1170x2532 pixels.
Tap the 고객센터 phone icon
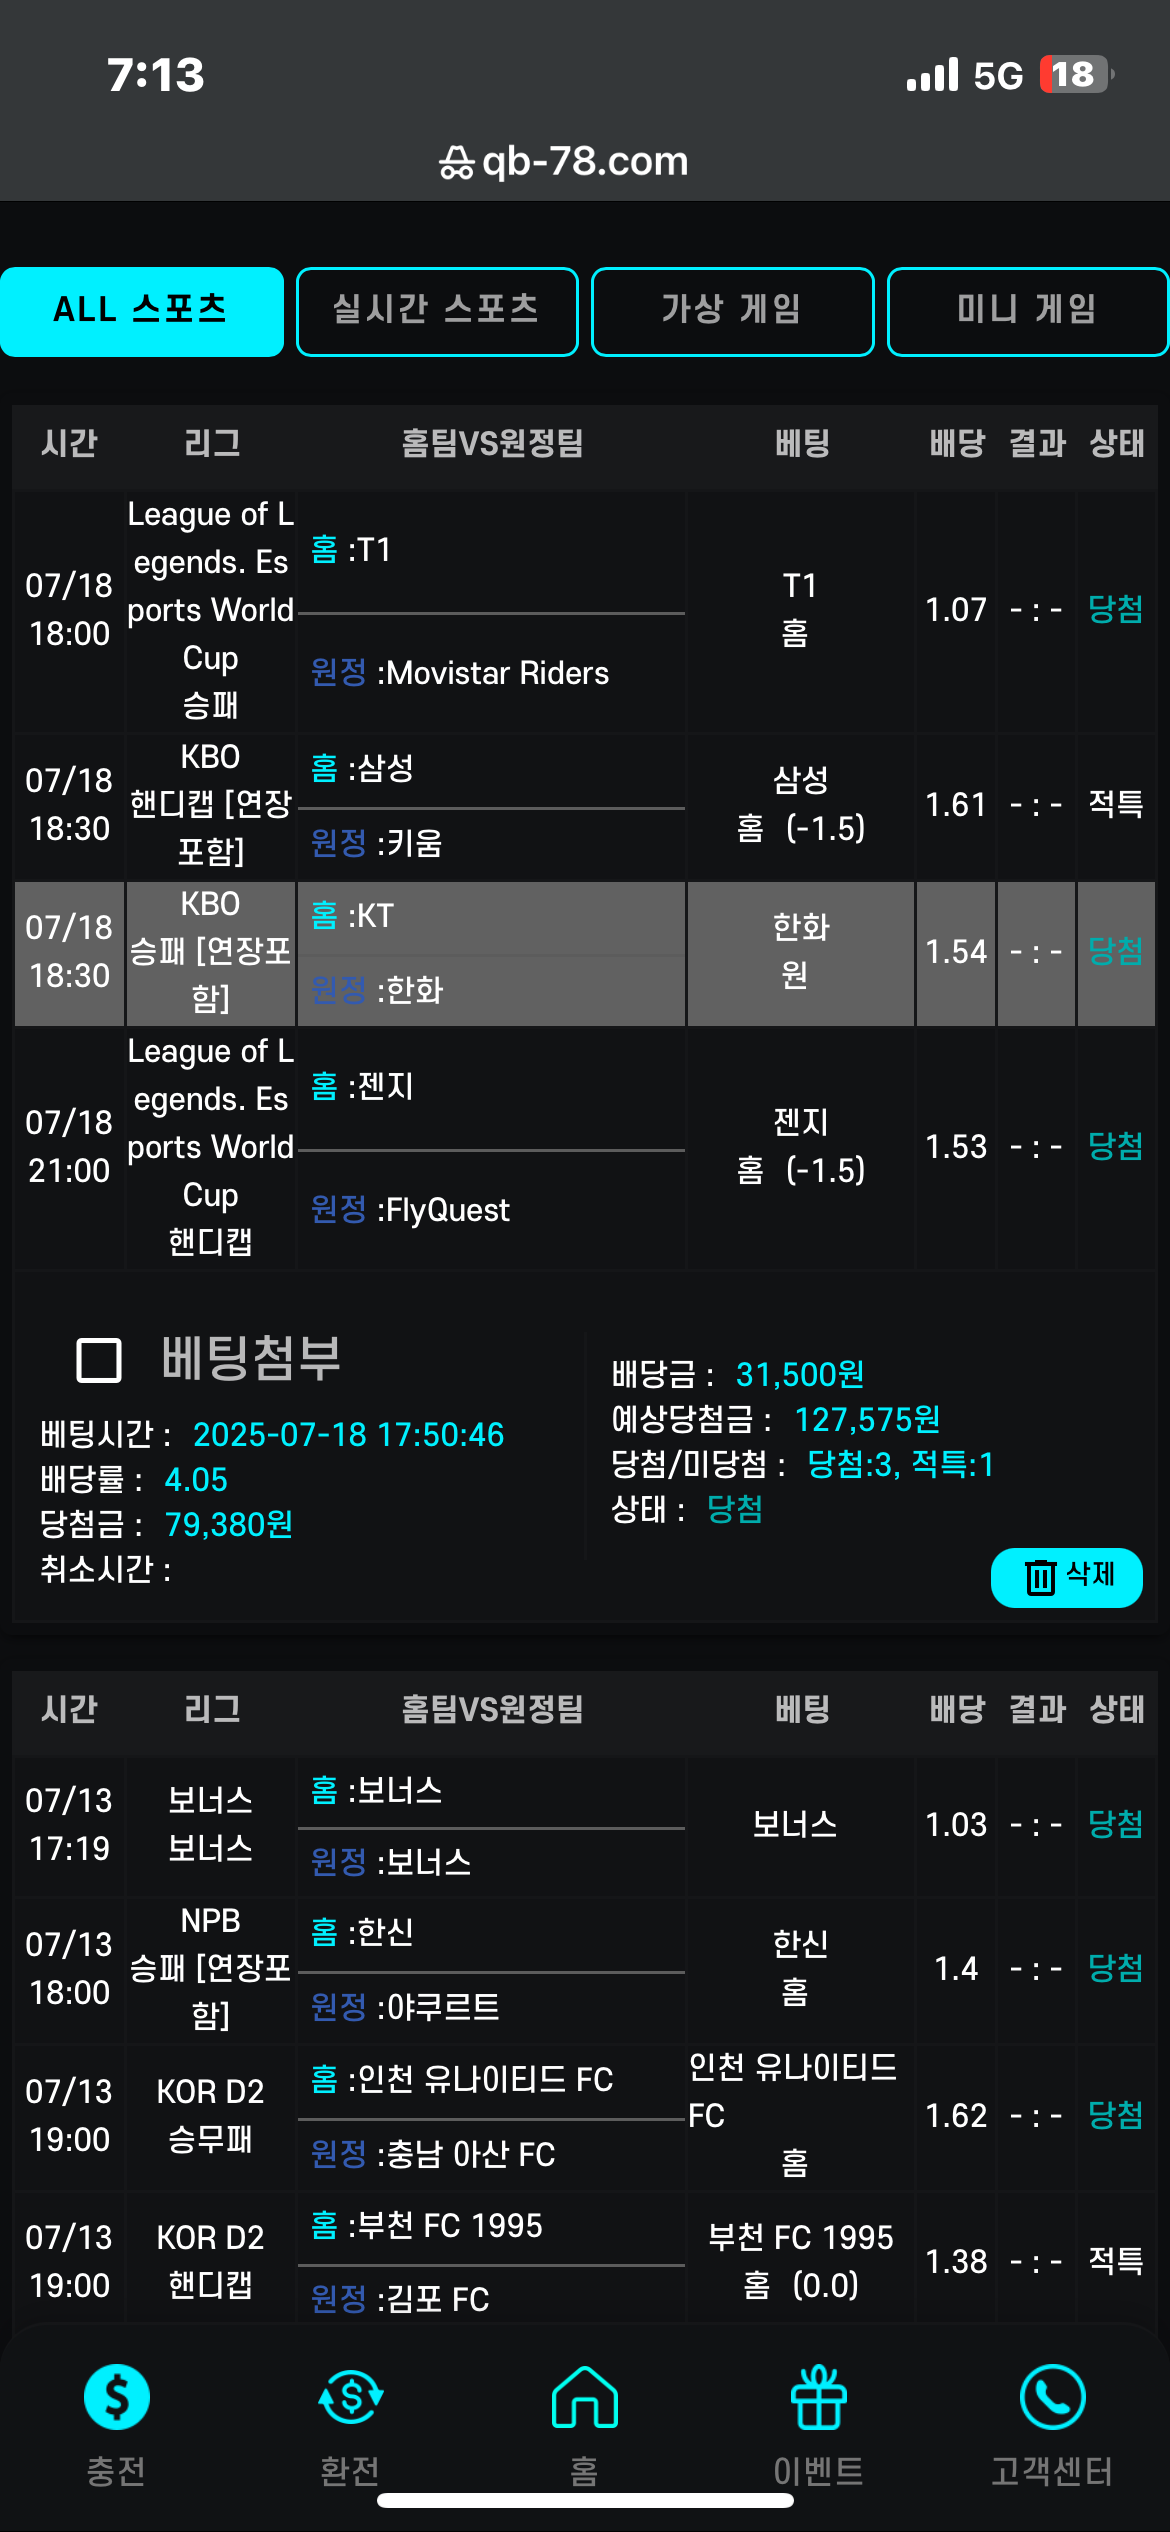click(x=1052, y=2397)
